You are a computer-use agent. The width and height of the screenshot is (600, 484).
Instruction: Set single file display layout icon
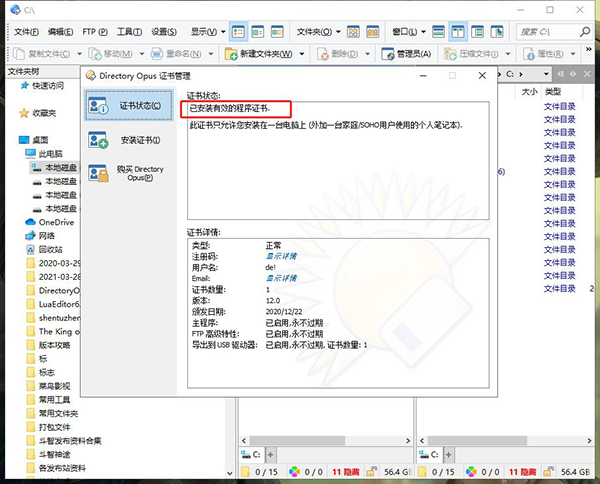(x=438, y=32)
